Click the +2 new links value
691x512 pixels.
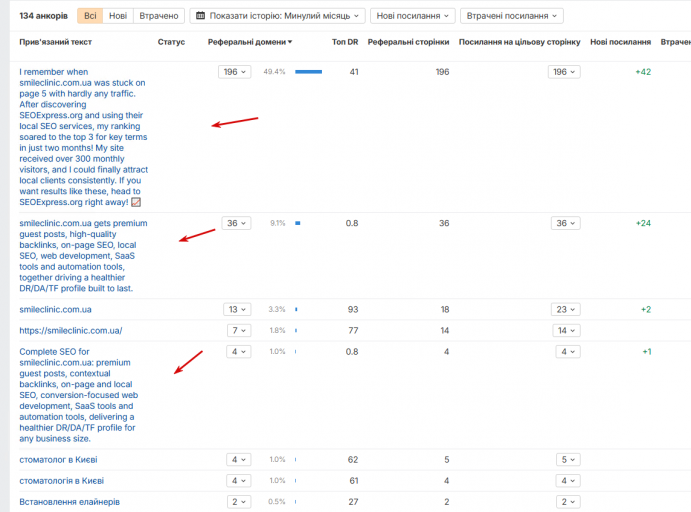pos(646,309)
